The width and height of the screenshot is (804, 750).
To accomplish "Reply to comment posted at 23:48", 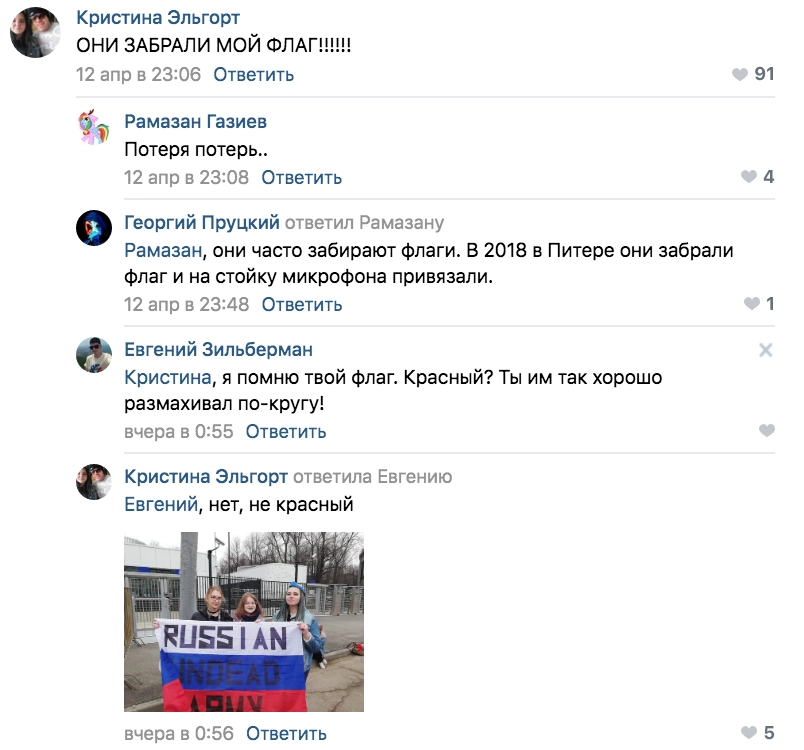I will (x=302, y=305).
